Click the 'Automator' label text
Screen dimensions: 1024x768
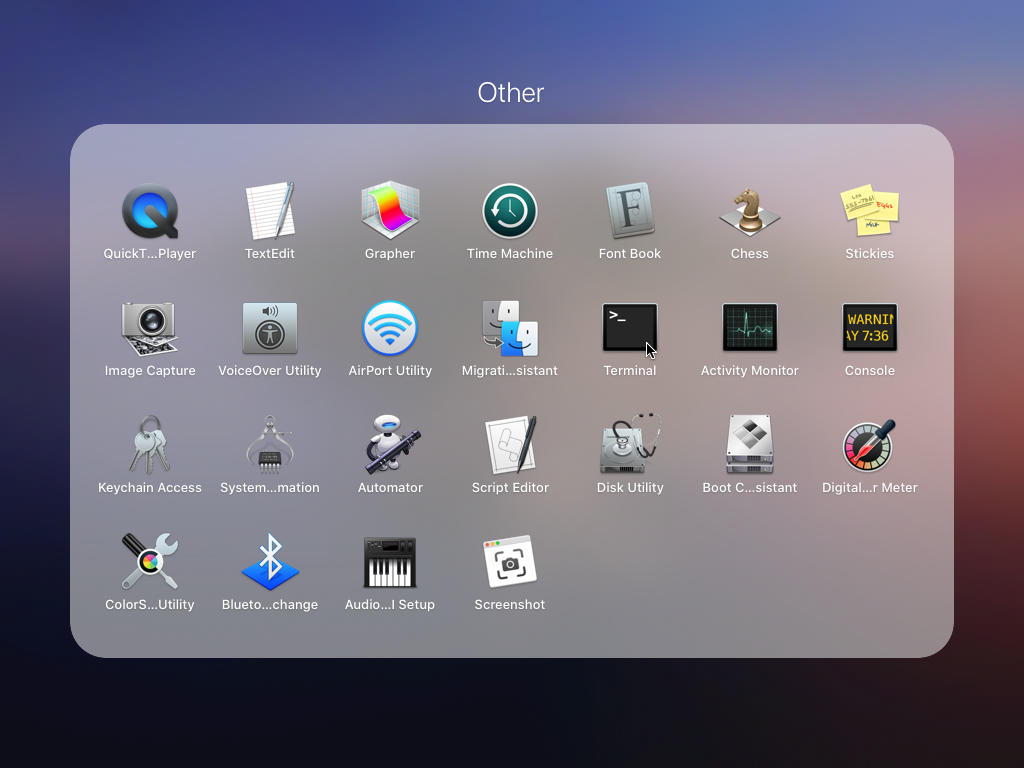click(390, 487)
